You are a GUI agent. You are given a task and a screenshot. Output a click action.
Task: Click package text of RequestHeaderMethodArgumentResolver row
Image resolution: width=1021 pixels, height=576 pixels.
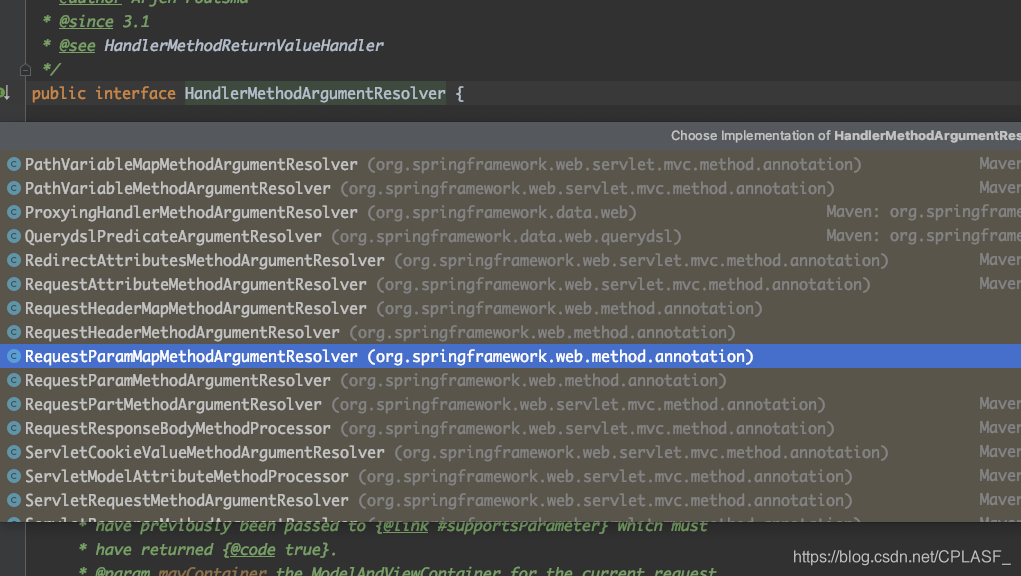[542, 333]
